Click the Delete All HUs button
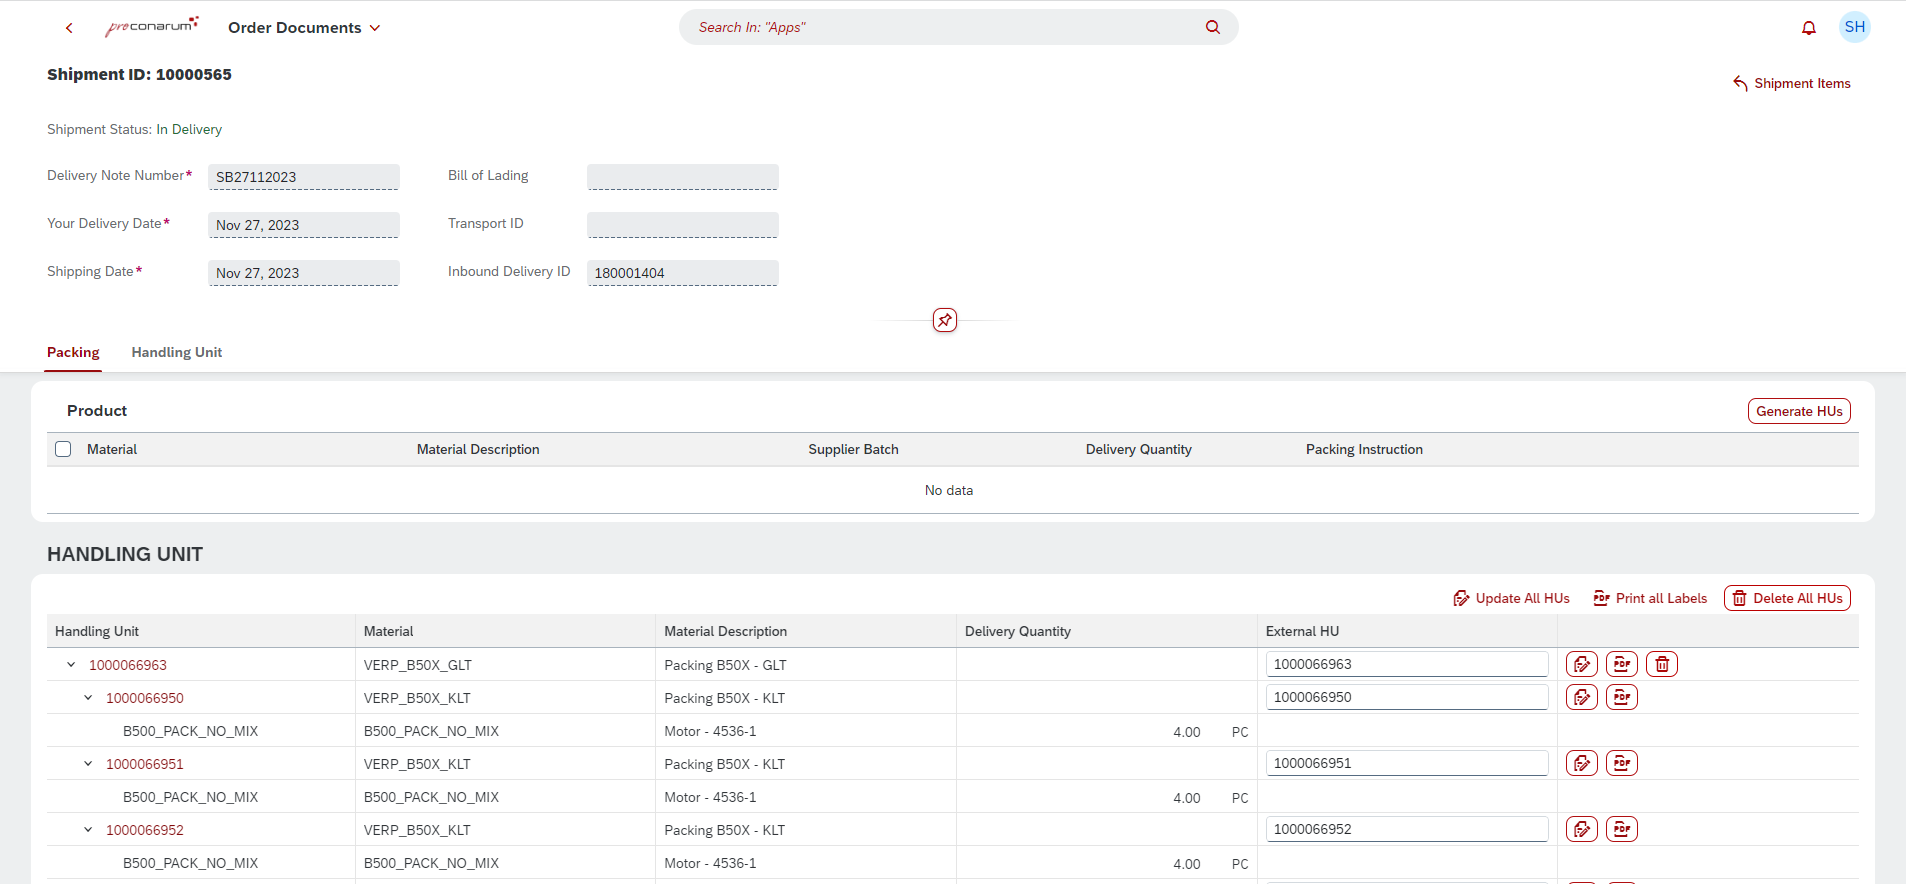The width and height of the screenshot is (1906, 884). click(1786, 598)
